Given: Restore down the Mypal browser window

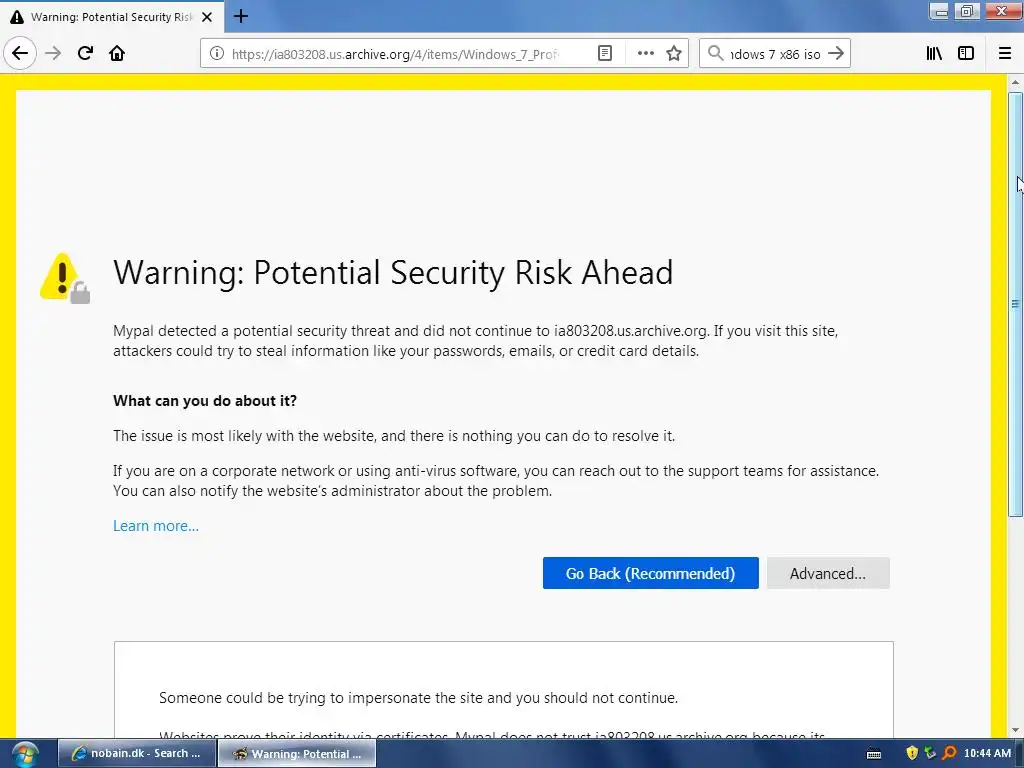Looking at the screenshot, I should tap(967, 11).
